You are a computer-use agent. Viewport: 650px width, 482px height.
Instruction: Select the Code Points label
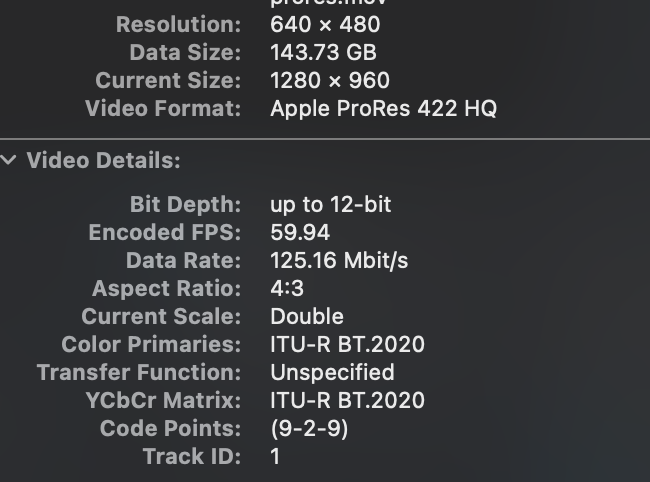point(170,429)
